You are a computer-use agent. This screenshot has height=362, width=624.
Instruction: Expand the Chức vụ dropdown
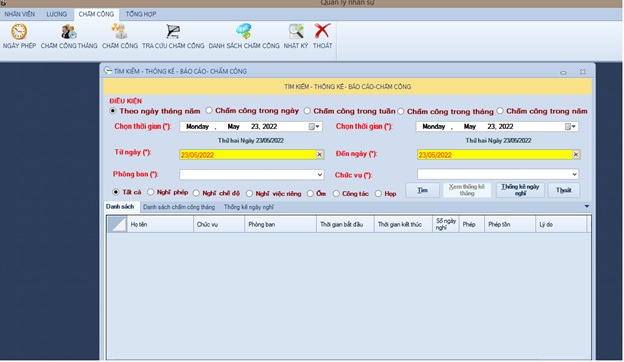tap(574, 174)
